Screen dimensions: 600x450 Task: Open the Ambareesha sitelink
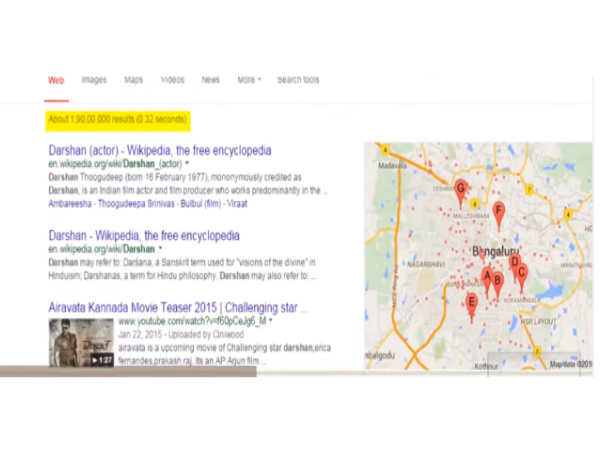(x=70, y=204)
